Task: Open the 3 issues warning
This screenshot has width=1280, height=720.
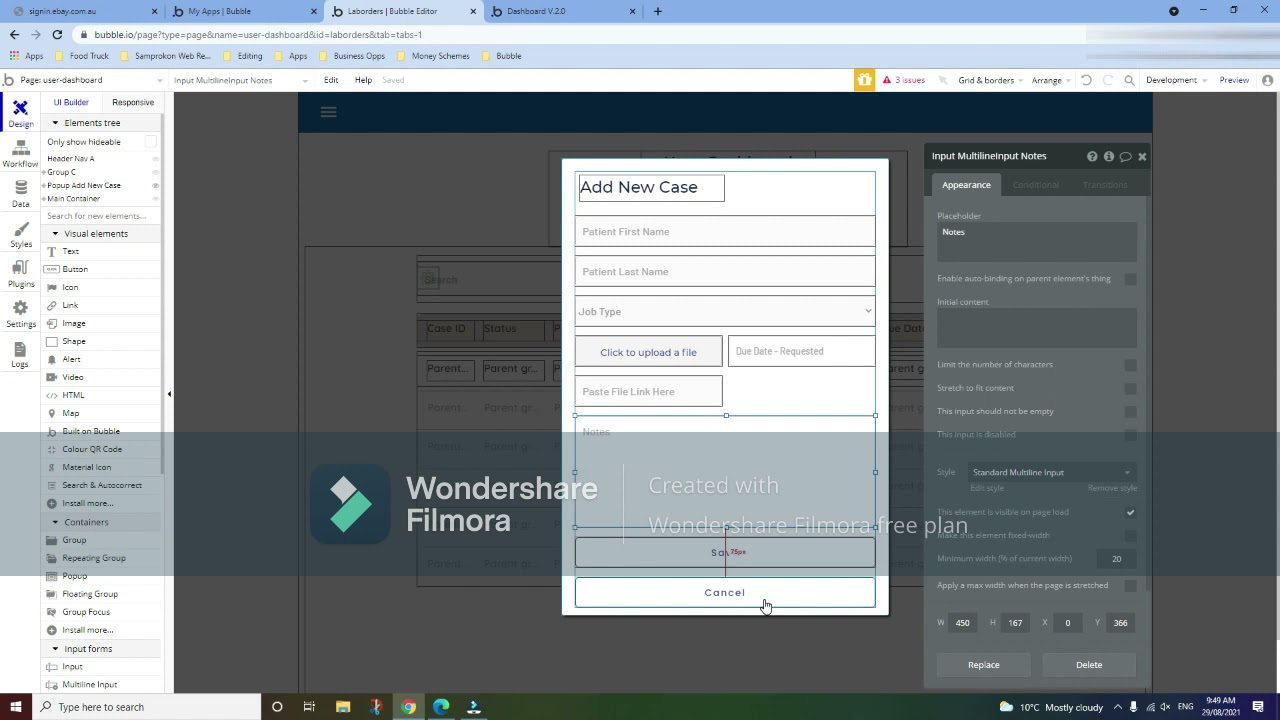Action: (x=904, y=80)
